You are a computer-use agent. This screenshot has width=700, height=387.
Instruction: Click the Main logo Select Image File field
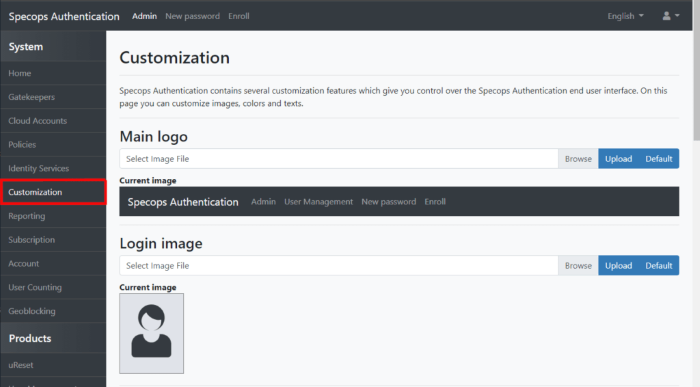(338, 158)
